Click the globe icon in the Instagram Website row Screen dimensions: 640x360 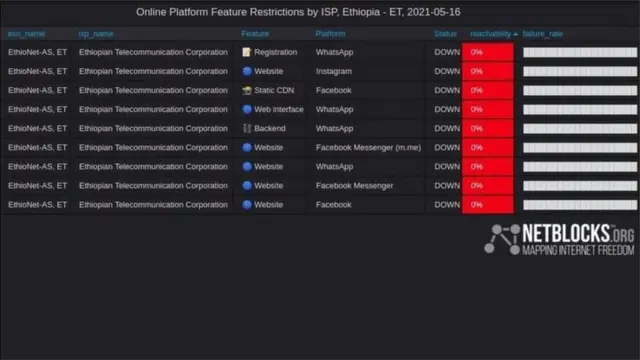247,71
